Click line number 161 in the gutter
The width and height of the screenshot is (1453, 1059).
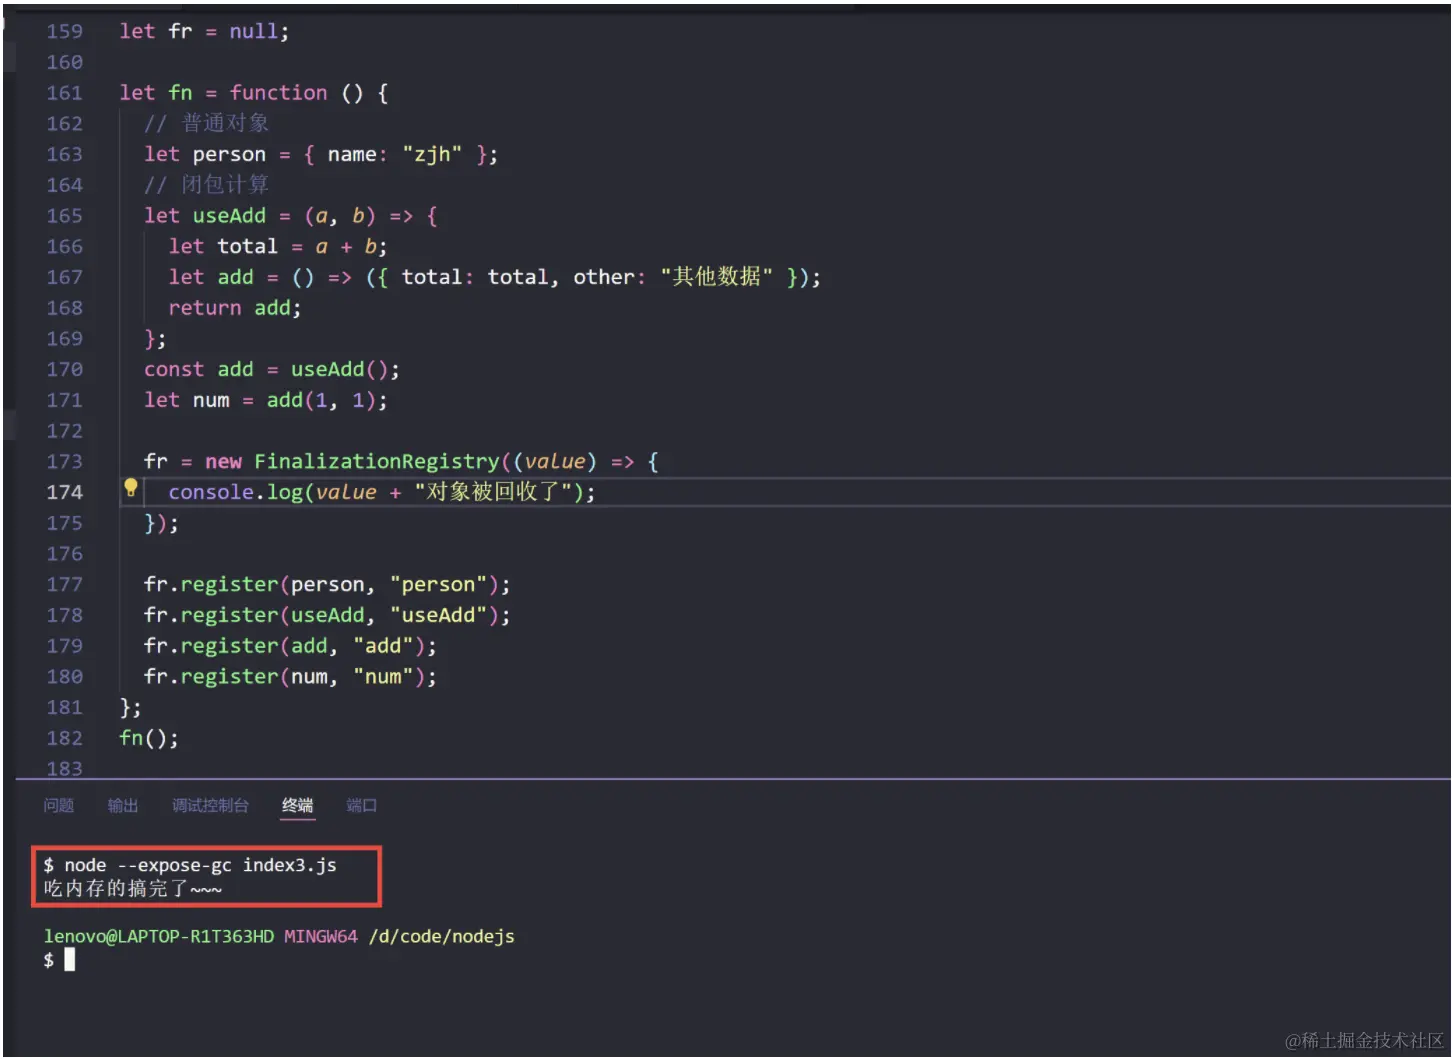[x=64, y=93]
